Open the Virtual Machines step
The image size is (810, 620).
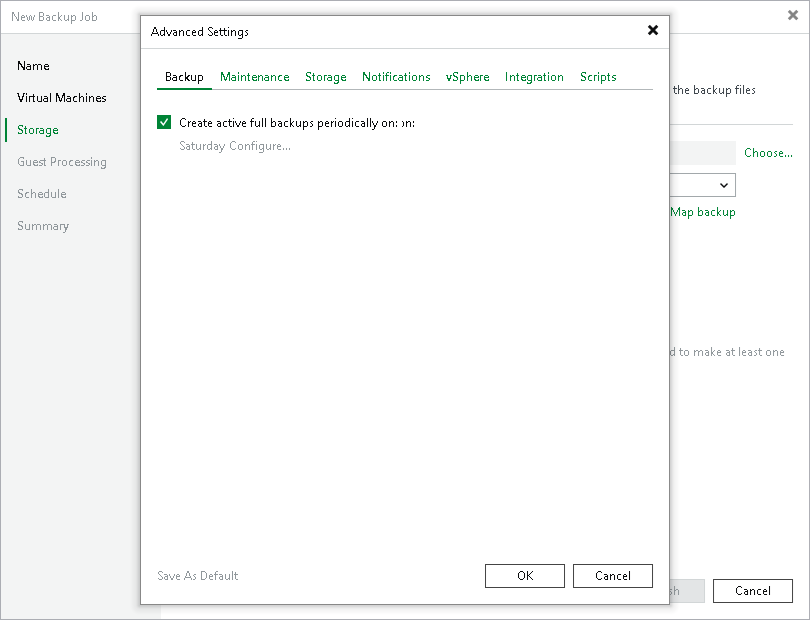pyautogui.click(x=61, y=97)
